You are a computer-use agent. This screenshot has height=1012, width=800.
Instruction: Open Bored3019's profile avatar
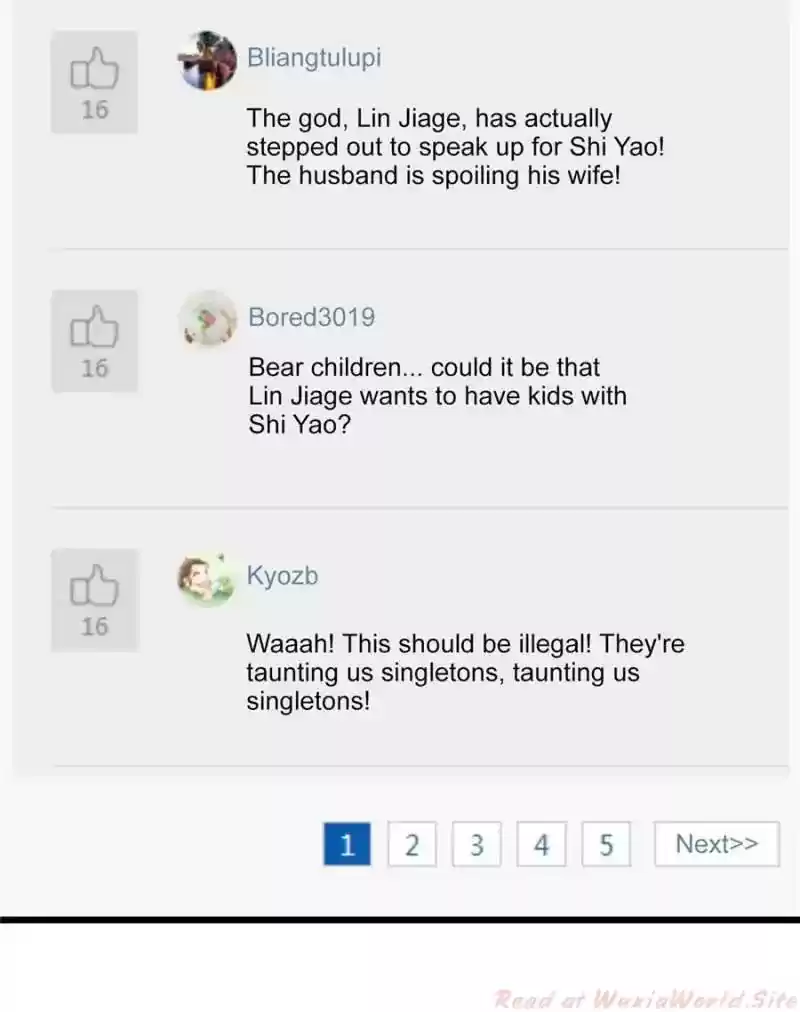(208, 320)
